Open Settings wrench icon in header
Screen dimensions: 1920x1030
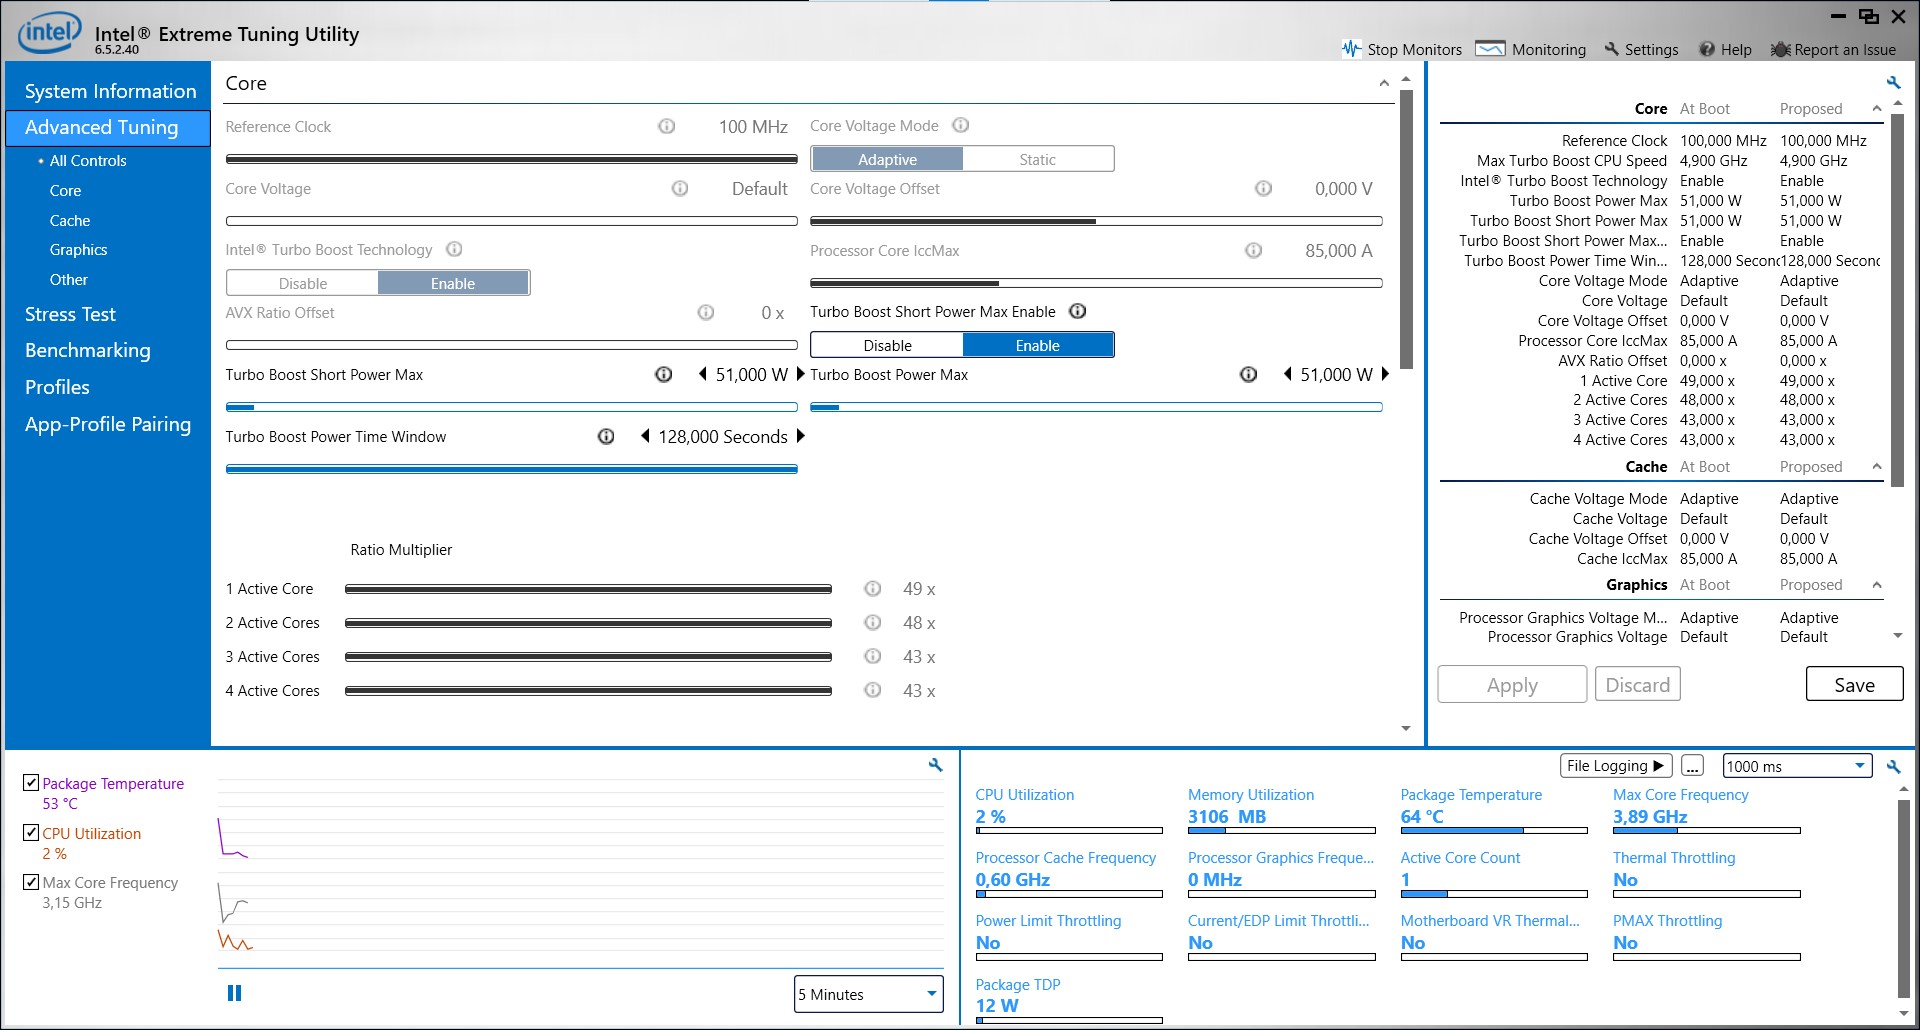(x=1611, y=49)
